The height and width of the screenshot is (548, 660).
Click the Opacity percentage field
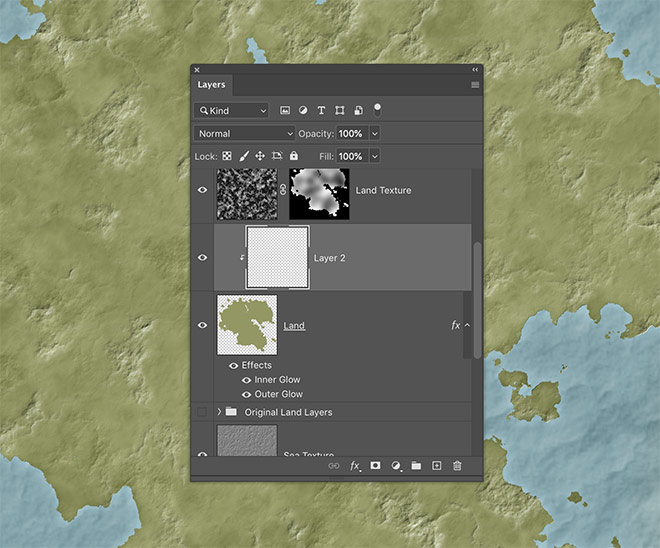click(351, 133)
